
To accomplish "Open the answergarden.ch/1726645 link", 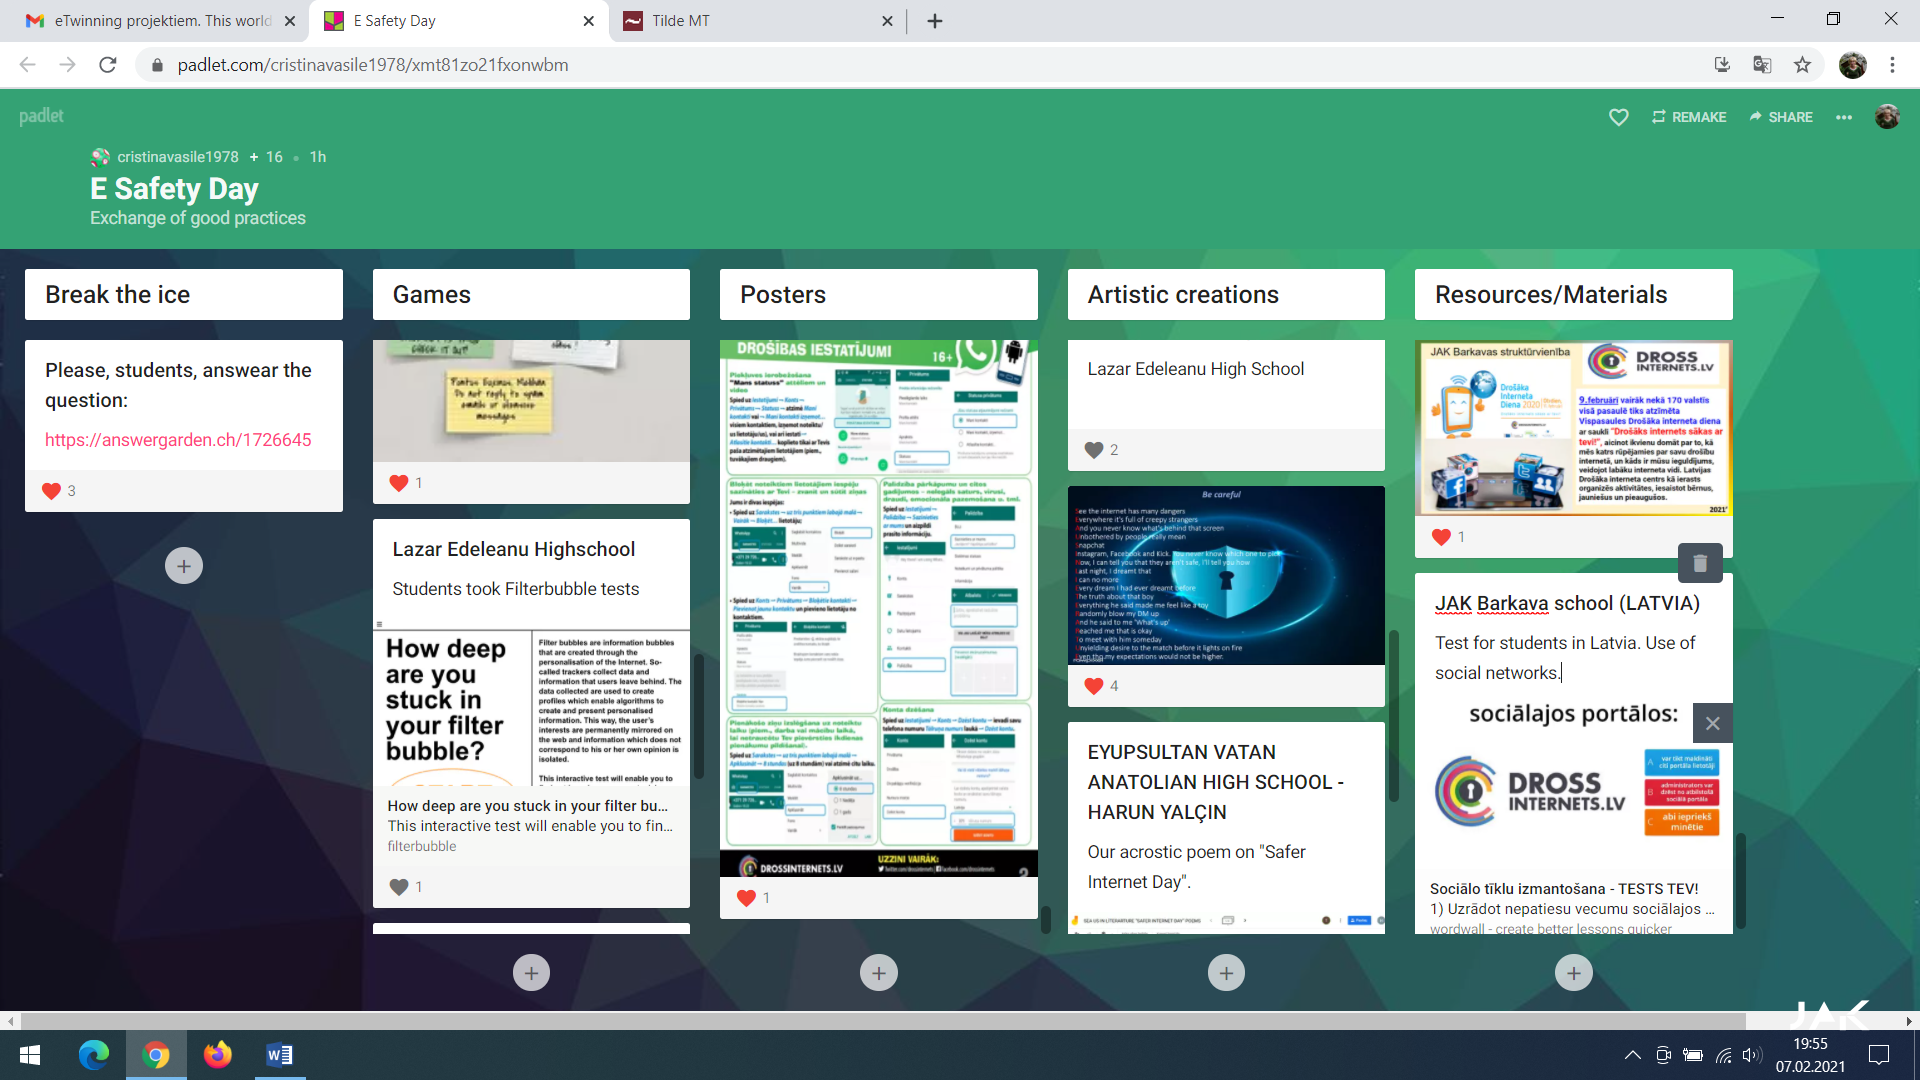I will 178,440.
